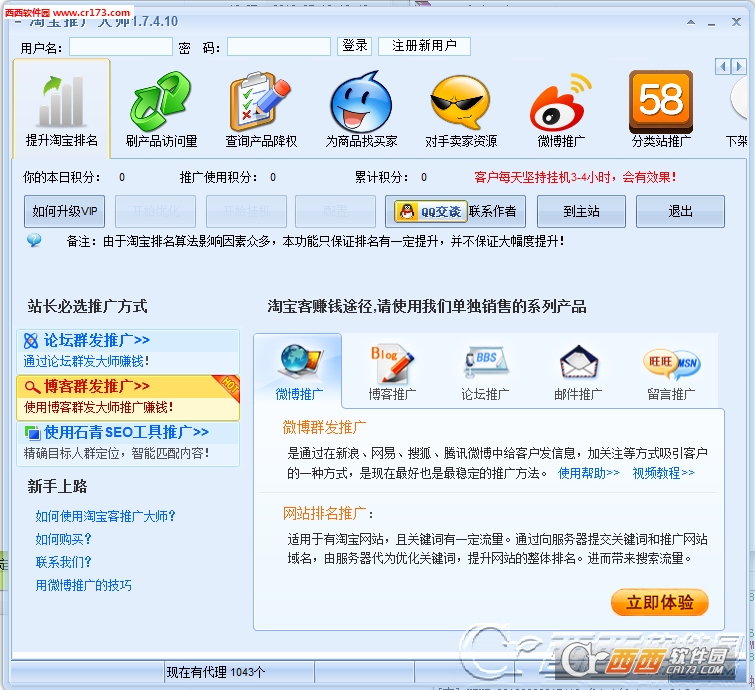
Task: Click the 推广使用积分 label
Action: pyautogui.click(x=219, y=178)
